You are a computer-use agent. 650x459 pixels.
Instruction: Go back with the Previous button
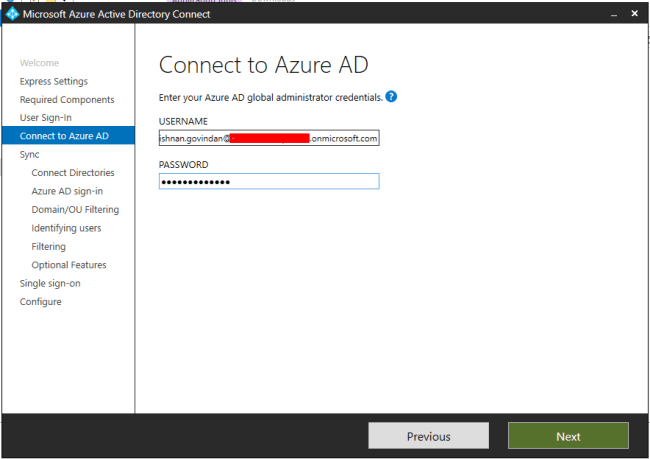click(428, 436)
